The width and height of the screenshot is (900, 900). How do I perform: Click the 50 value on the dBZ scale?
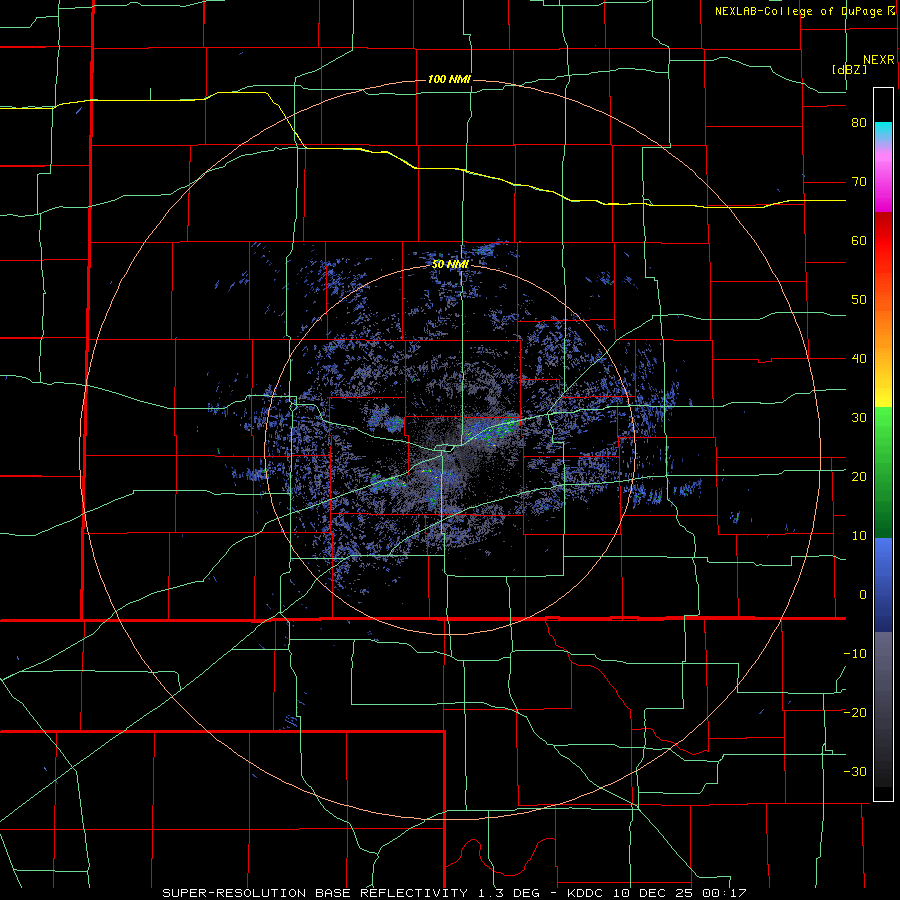pyautogui.click(x=859, y=300)
